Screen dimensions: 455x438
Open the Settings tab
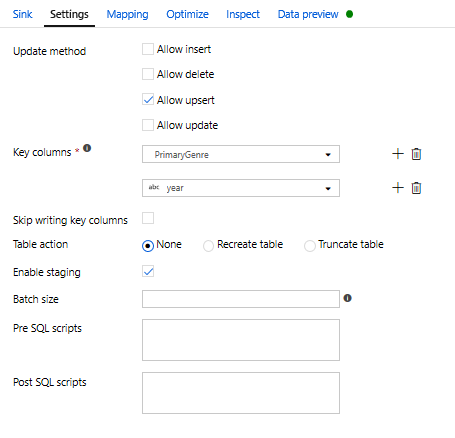click(x=69, y=14)
